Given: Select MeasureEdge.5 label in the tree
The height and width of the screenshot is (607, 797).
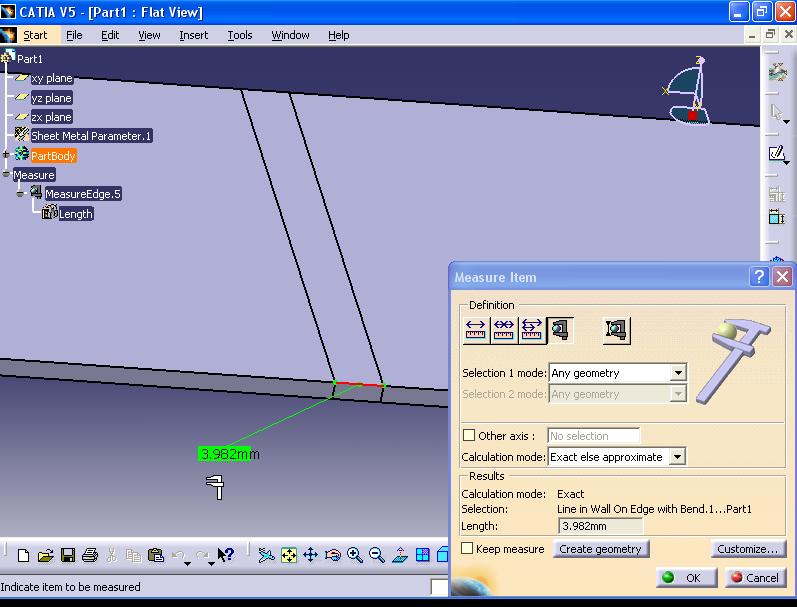Looking at the screenshot, I should pyautogui.click(x=82, y=194).
